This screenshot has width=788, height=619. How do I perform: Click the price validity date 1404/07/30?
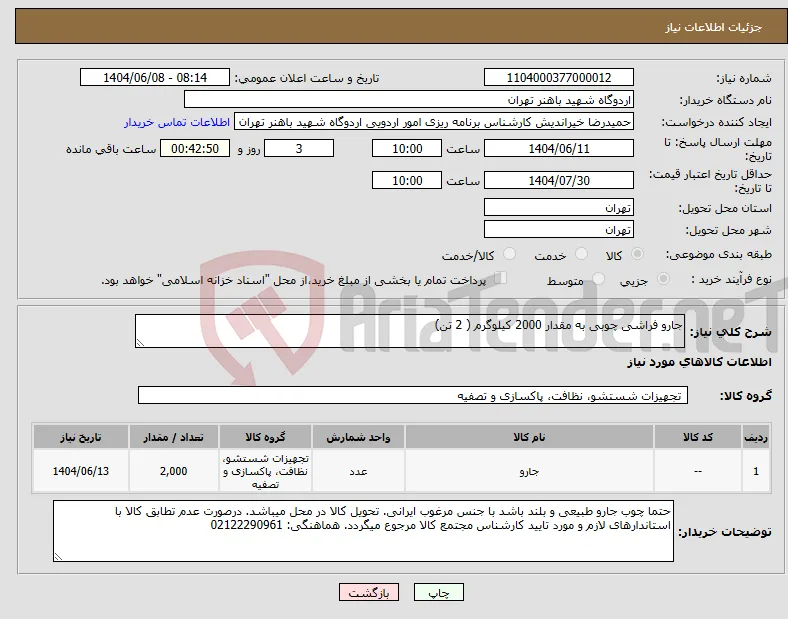(x=558, y=180)
